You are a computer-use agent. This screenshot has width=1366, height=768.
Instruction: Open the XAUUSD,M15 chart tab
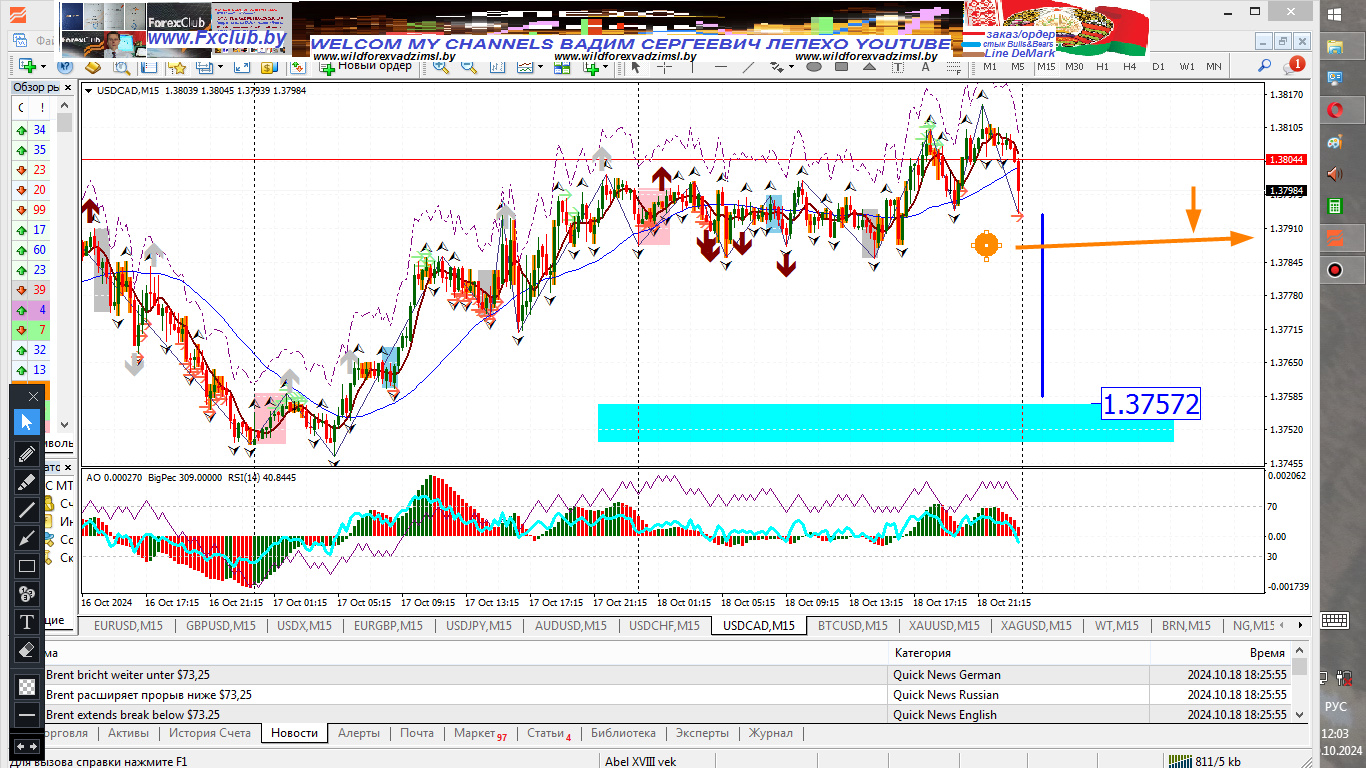(944, 626)
